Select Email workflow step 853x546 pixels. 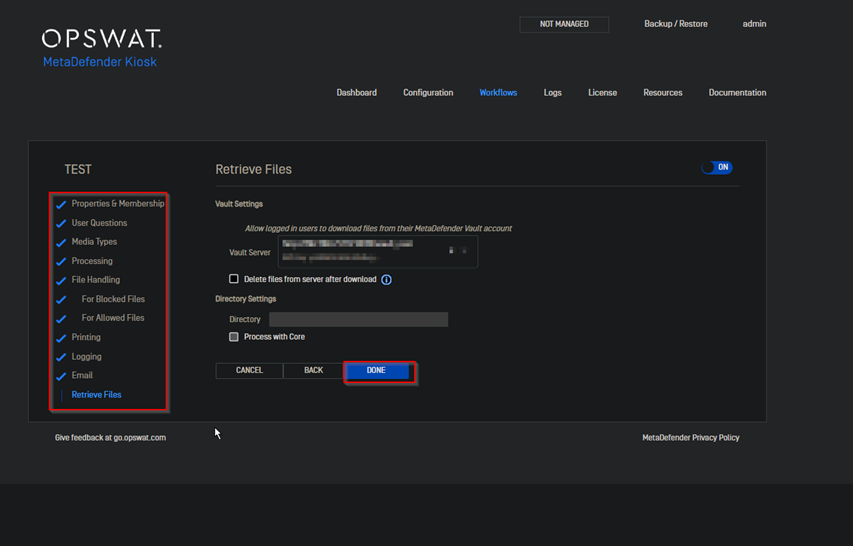coord(82,375)
